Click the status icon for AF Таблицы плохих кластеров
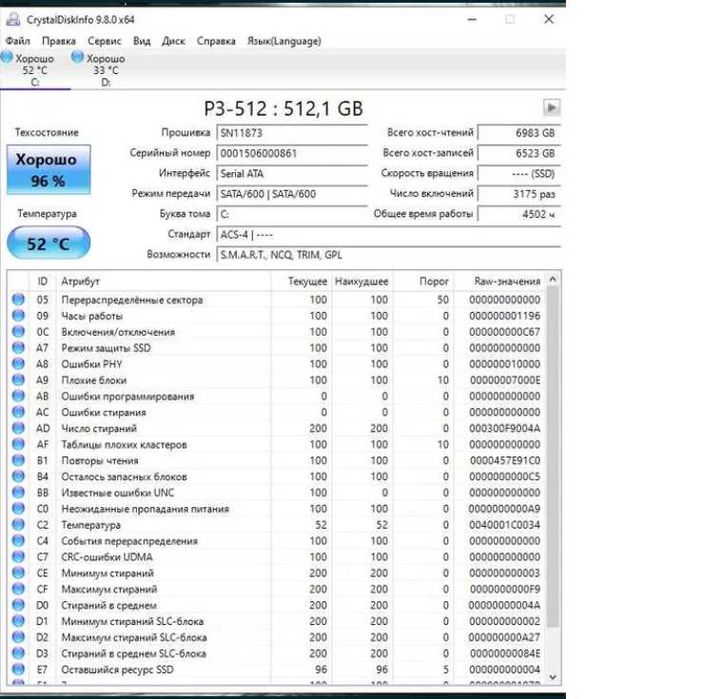722x699 pixels. tap(18, 444)
